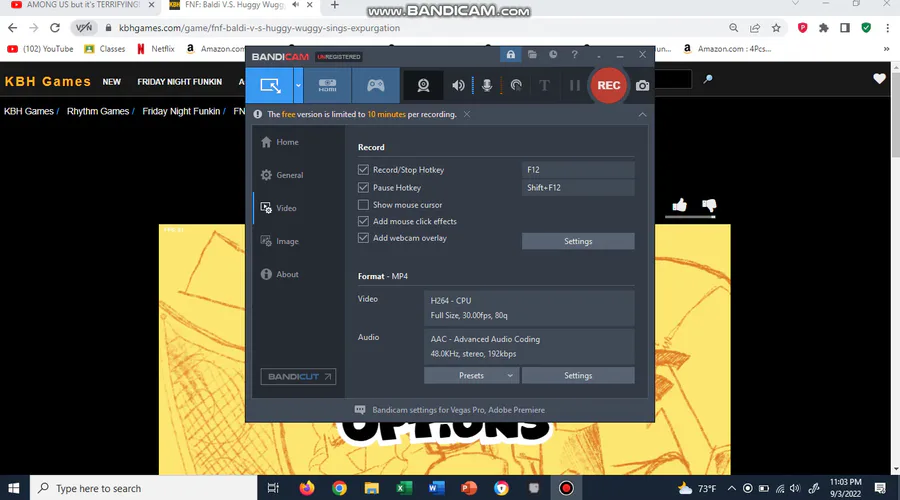Click KBH Games site logo
900x500 pixels.
(x=48, y=82)
